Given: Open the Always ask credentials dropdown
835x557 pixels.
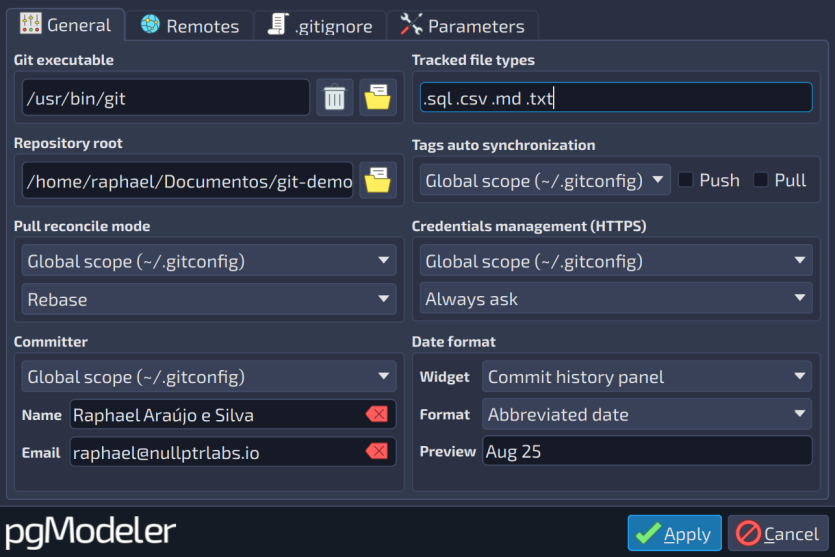Looking at the screenshot, I should point(616,298).
